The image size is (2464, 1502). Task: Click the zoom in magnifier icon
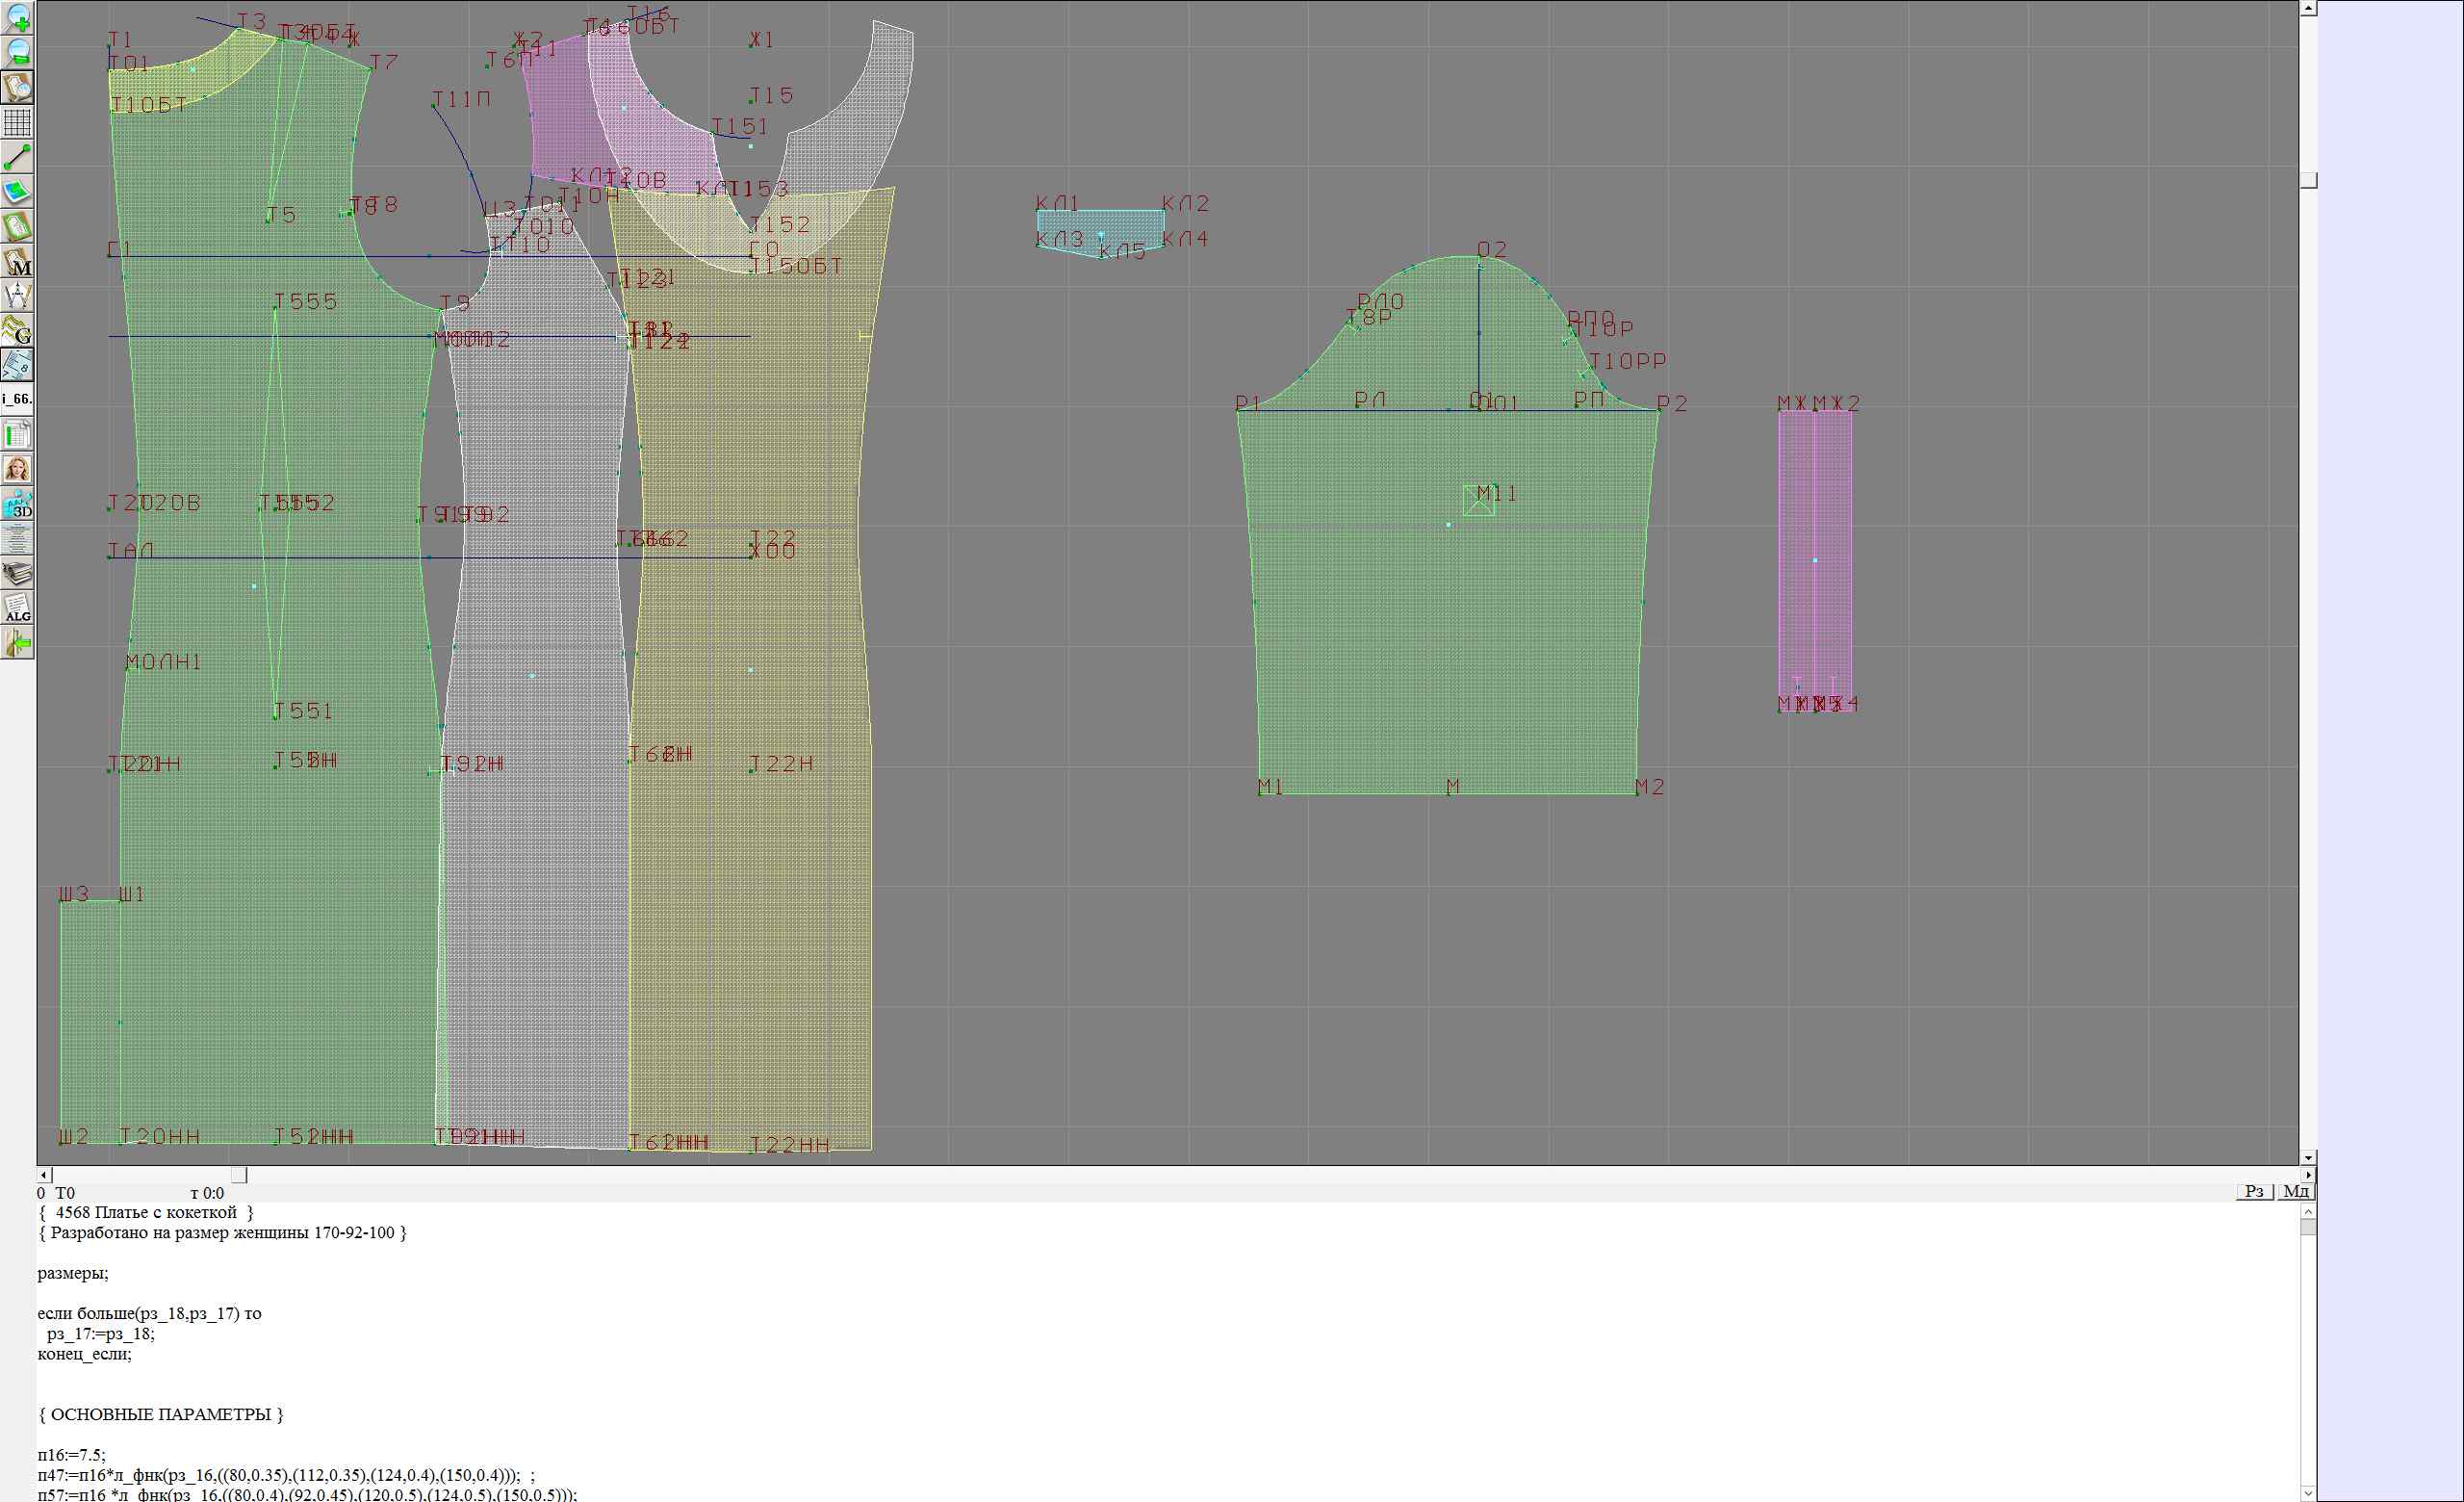click(x=17, y=17)
